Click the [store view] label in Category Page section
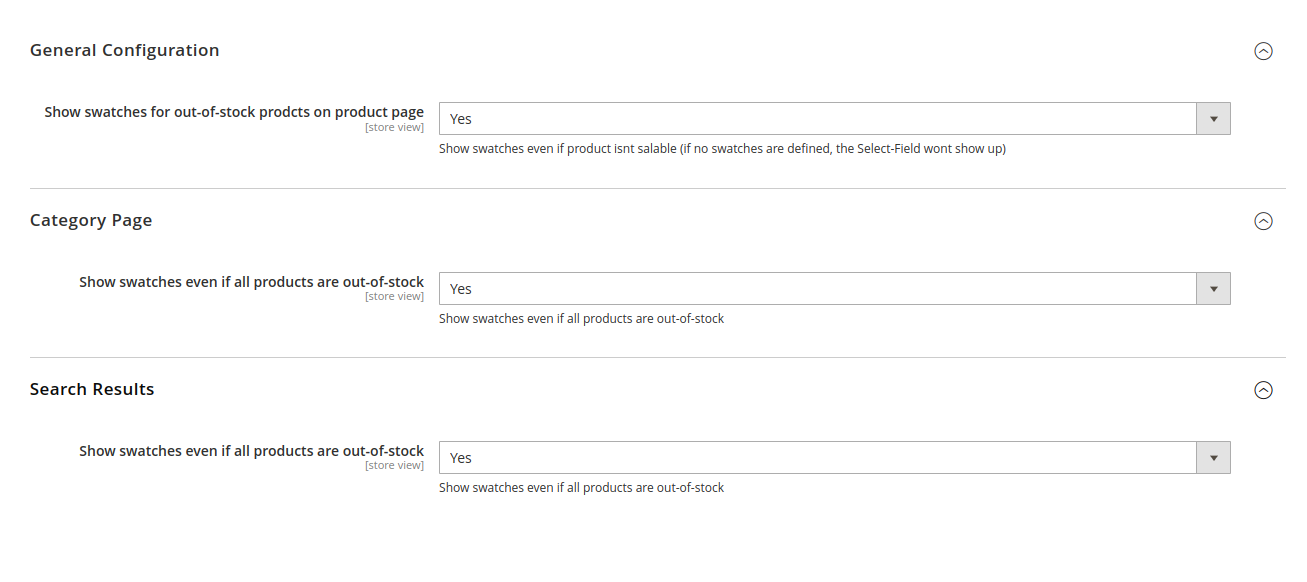This screenshot has height=582, width=1307. [394, 296]
